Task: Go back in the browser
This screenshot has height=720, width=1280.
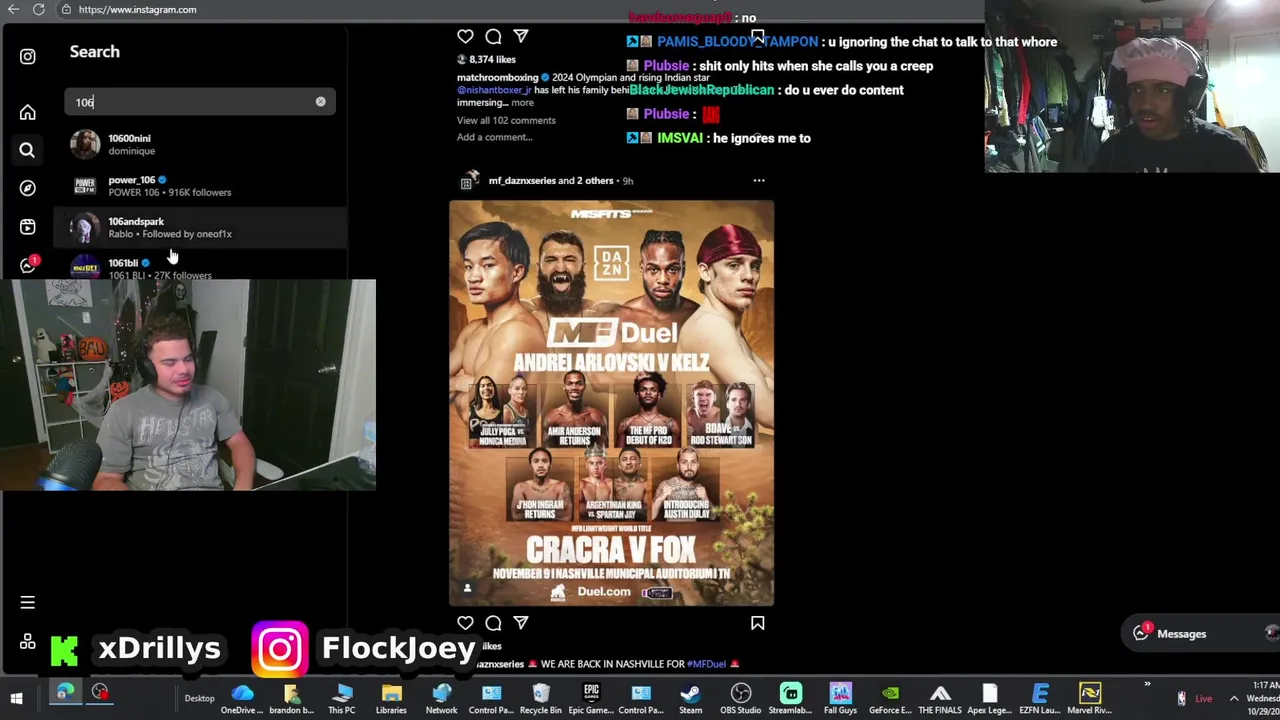Action: (13, 9)
